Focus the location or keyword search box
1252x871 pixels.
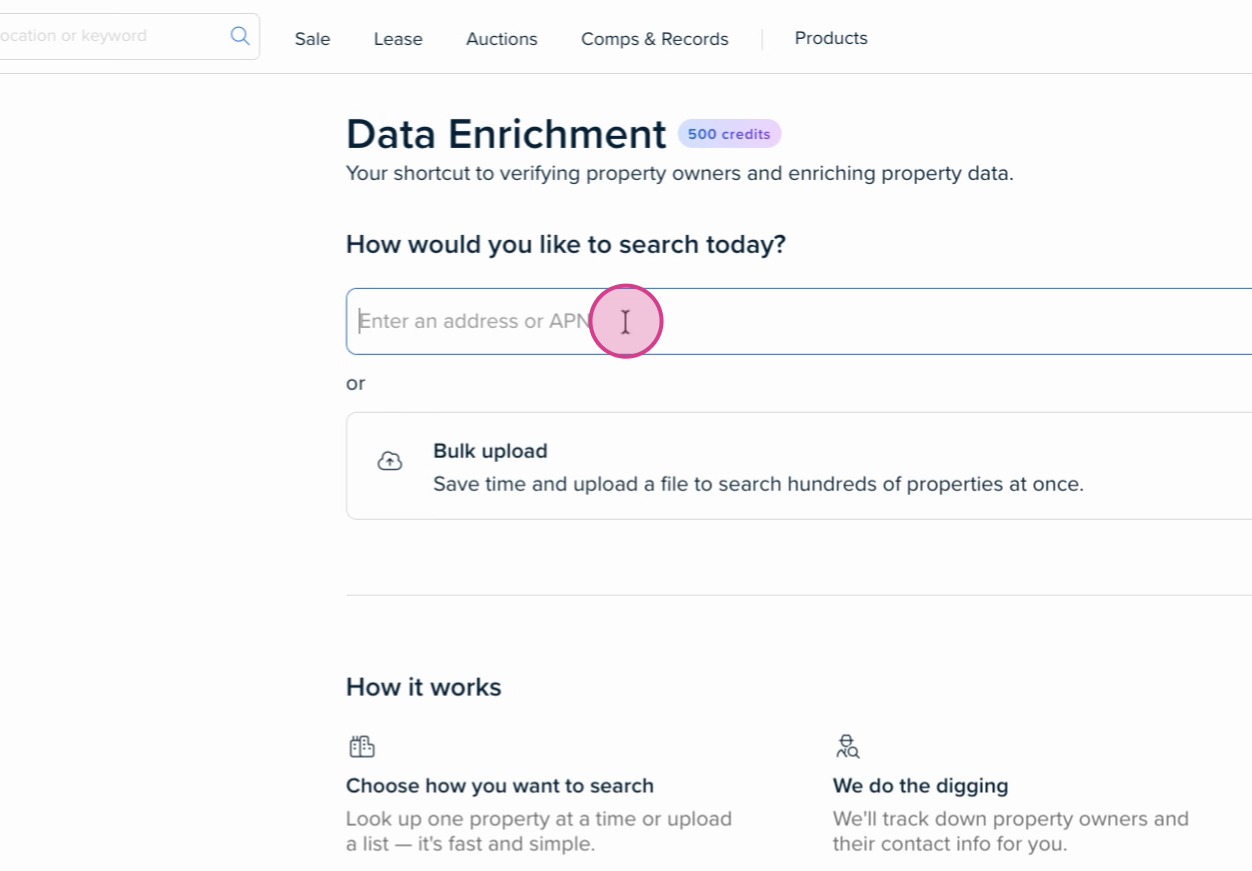pos(110,36)
